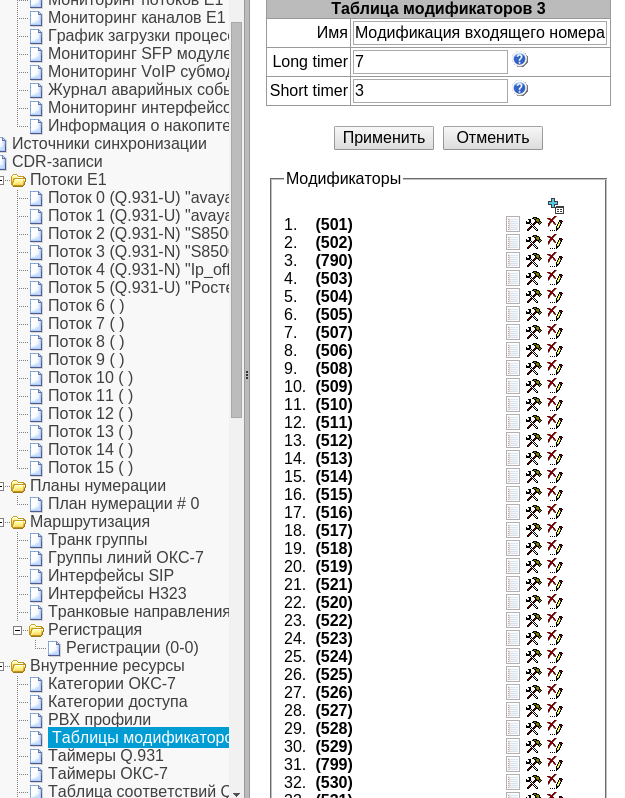Open list sheet icon for modifier (514)
This screenshot has width=625, height=798.
pos(513,476)
